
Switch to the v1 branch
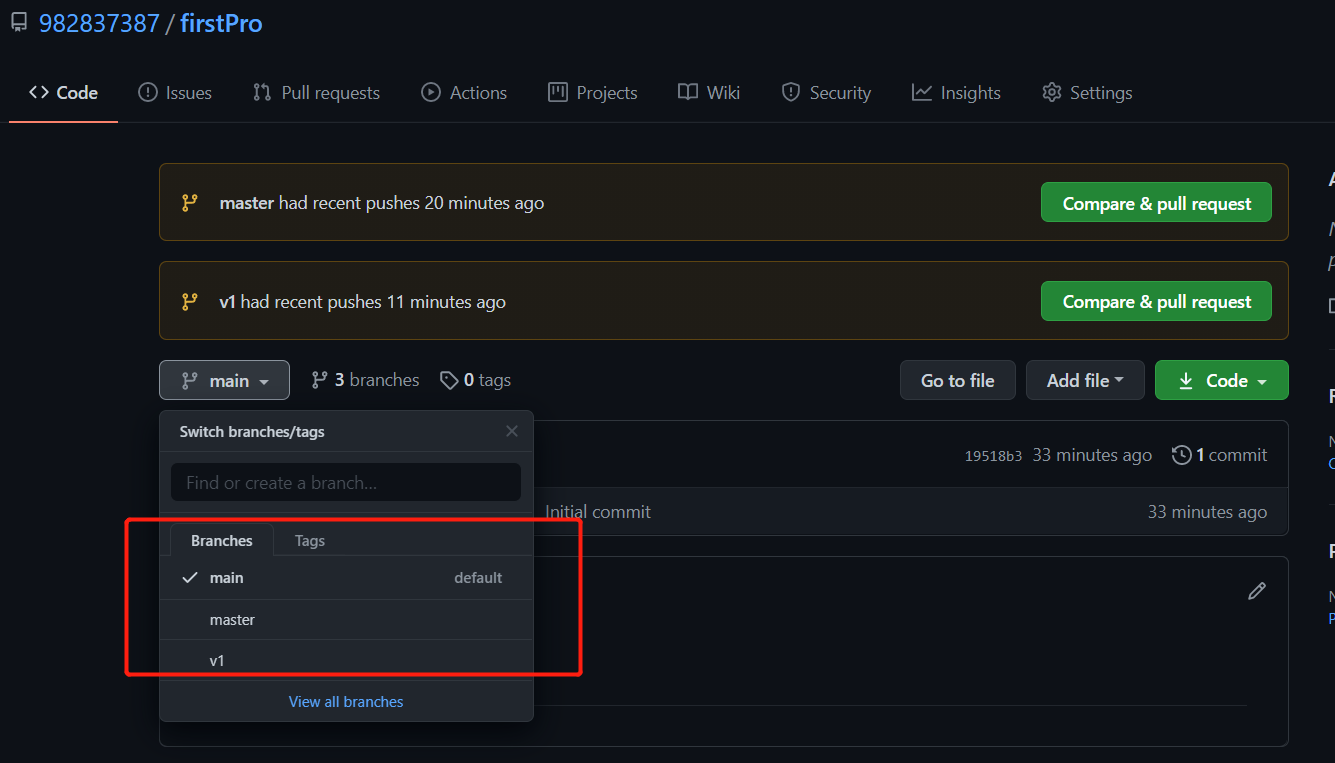click(346, 661)
